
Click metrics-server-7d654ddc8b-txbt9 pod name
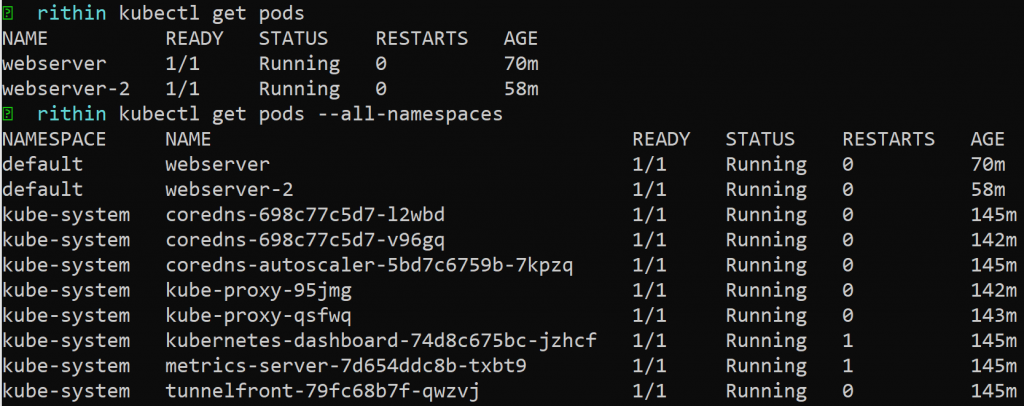346,365
